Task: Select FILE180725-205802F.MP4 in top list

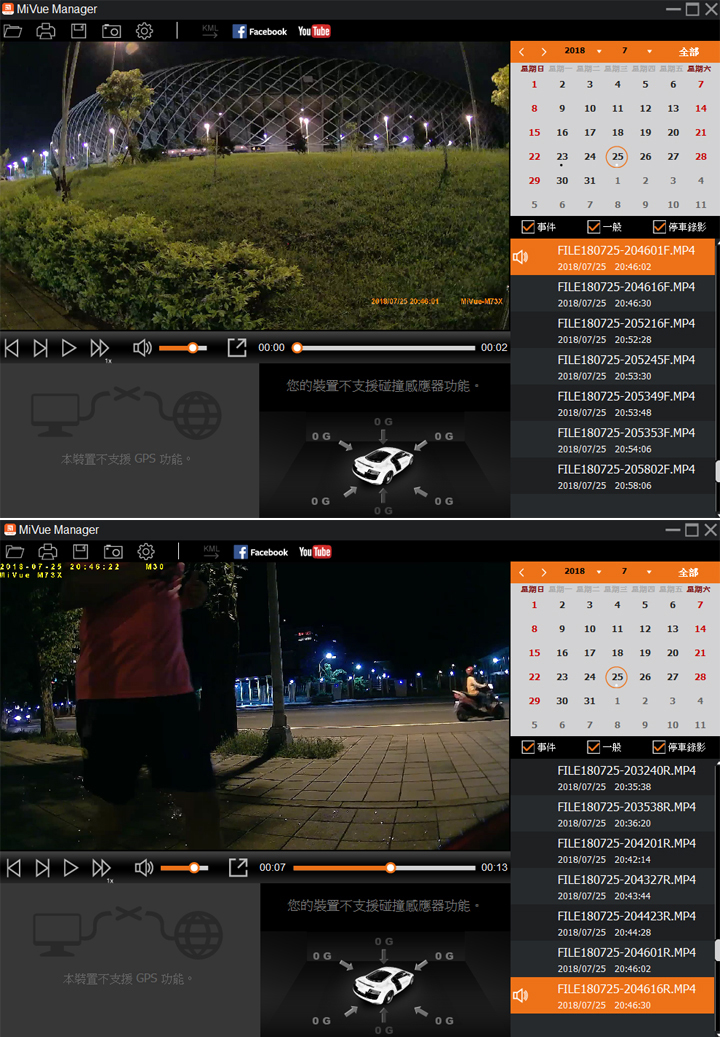Action: [x=612, y=476]
